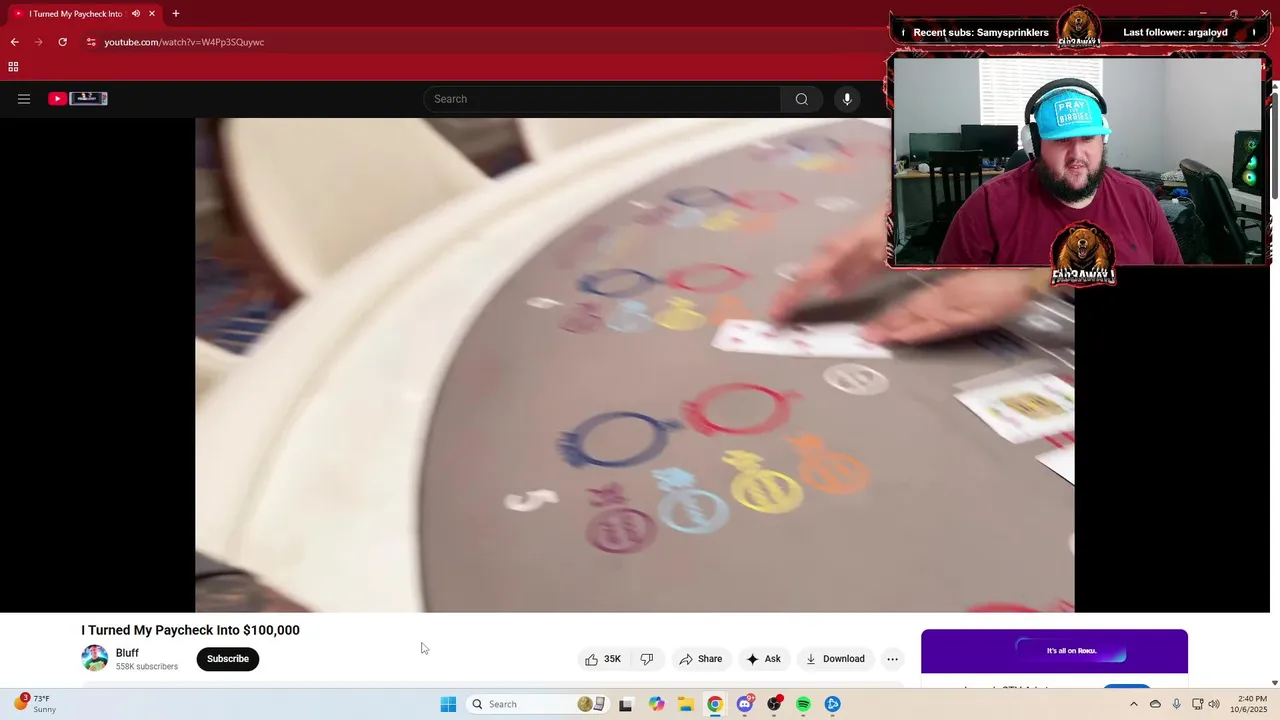Download the video
This screenshot has width=1280, height=720.
coord(835,659)
